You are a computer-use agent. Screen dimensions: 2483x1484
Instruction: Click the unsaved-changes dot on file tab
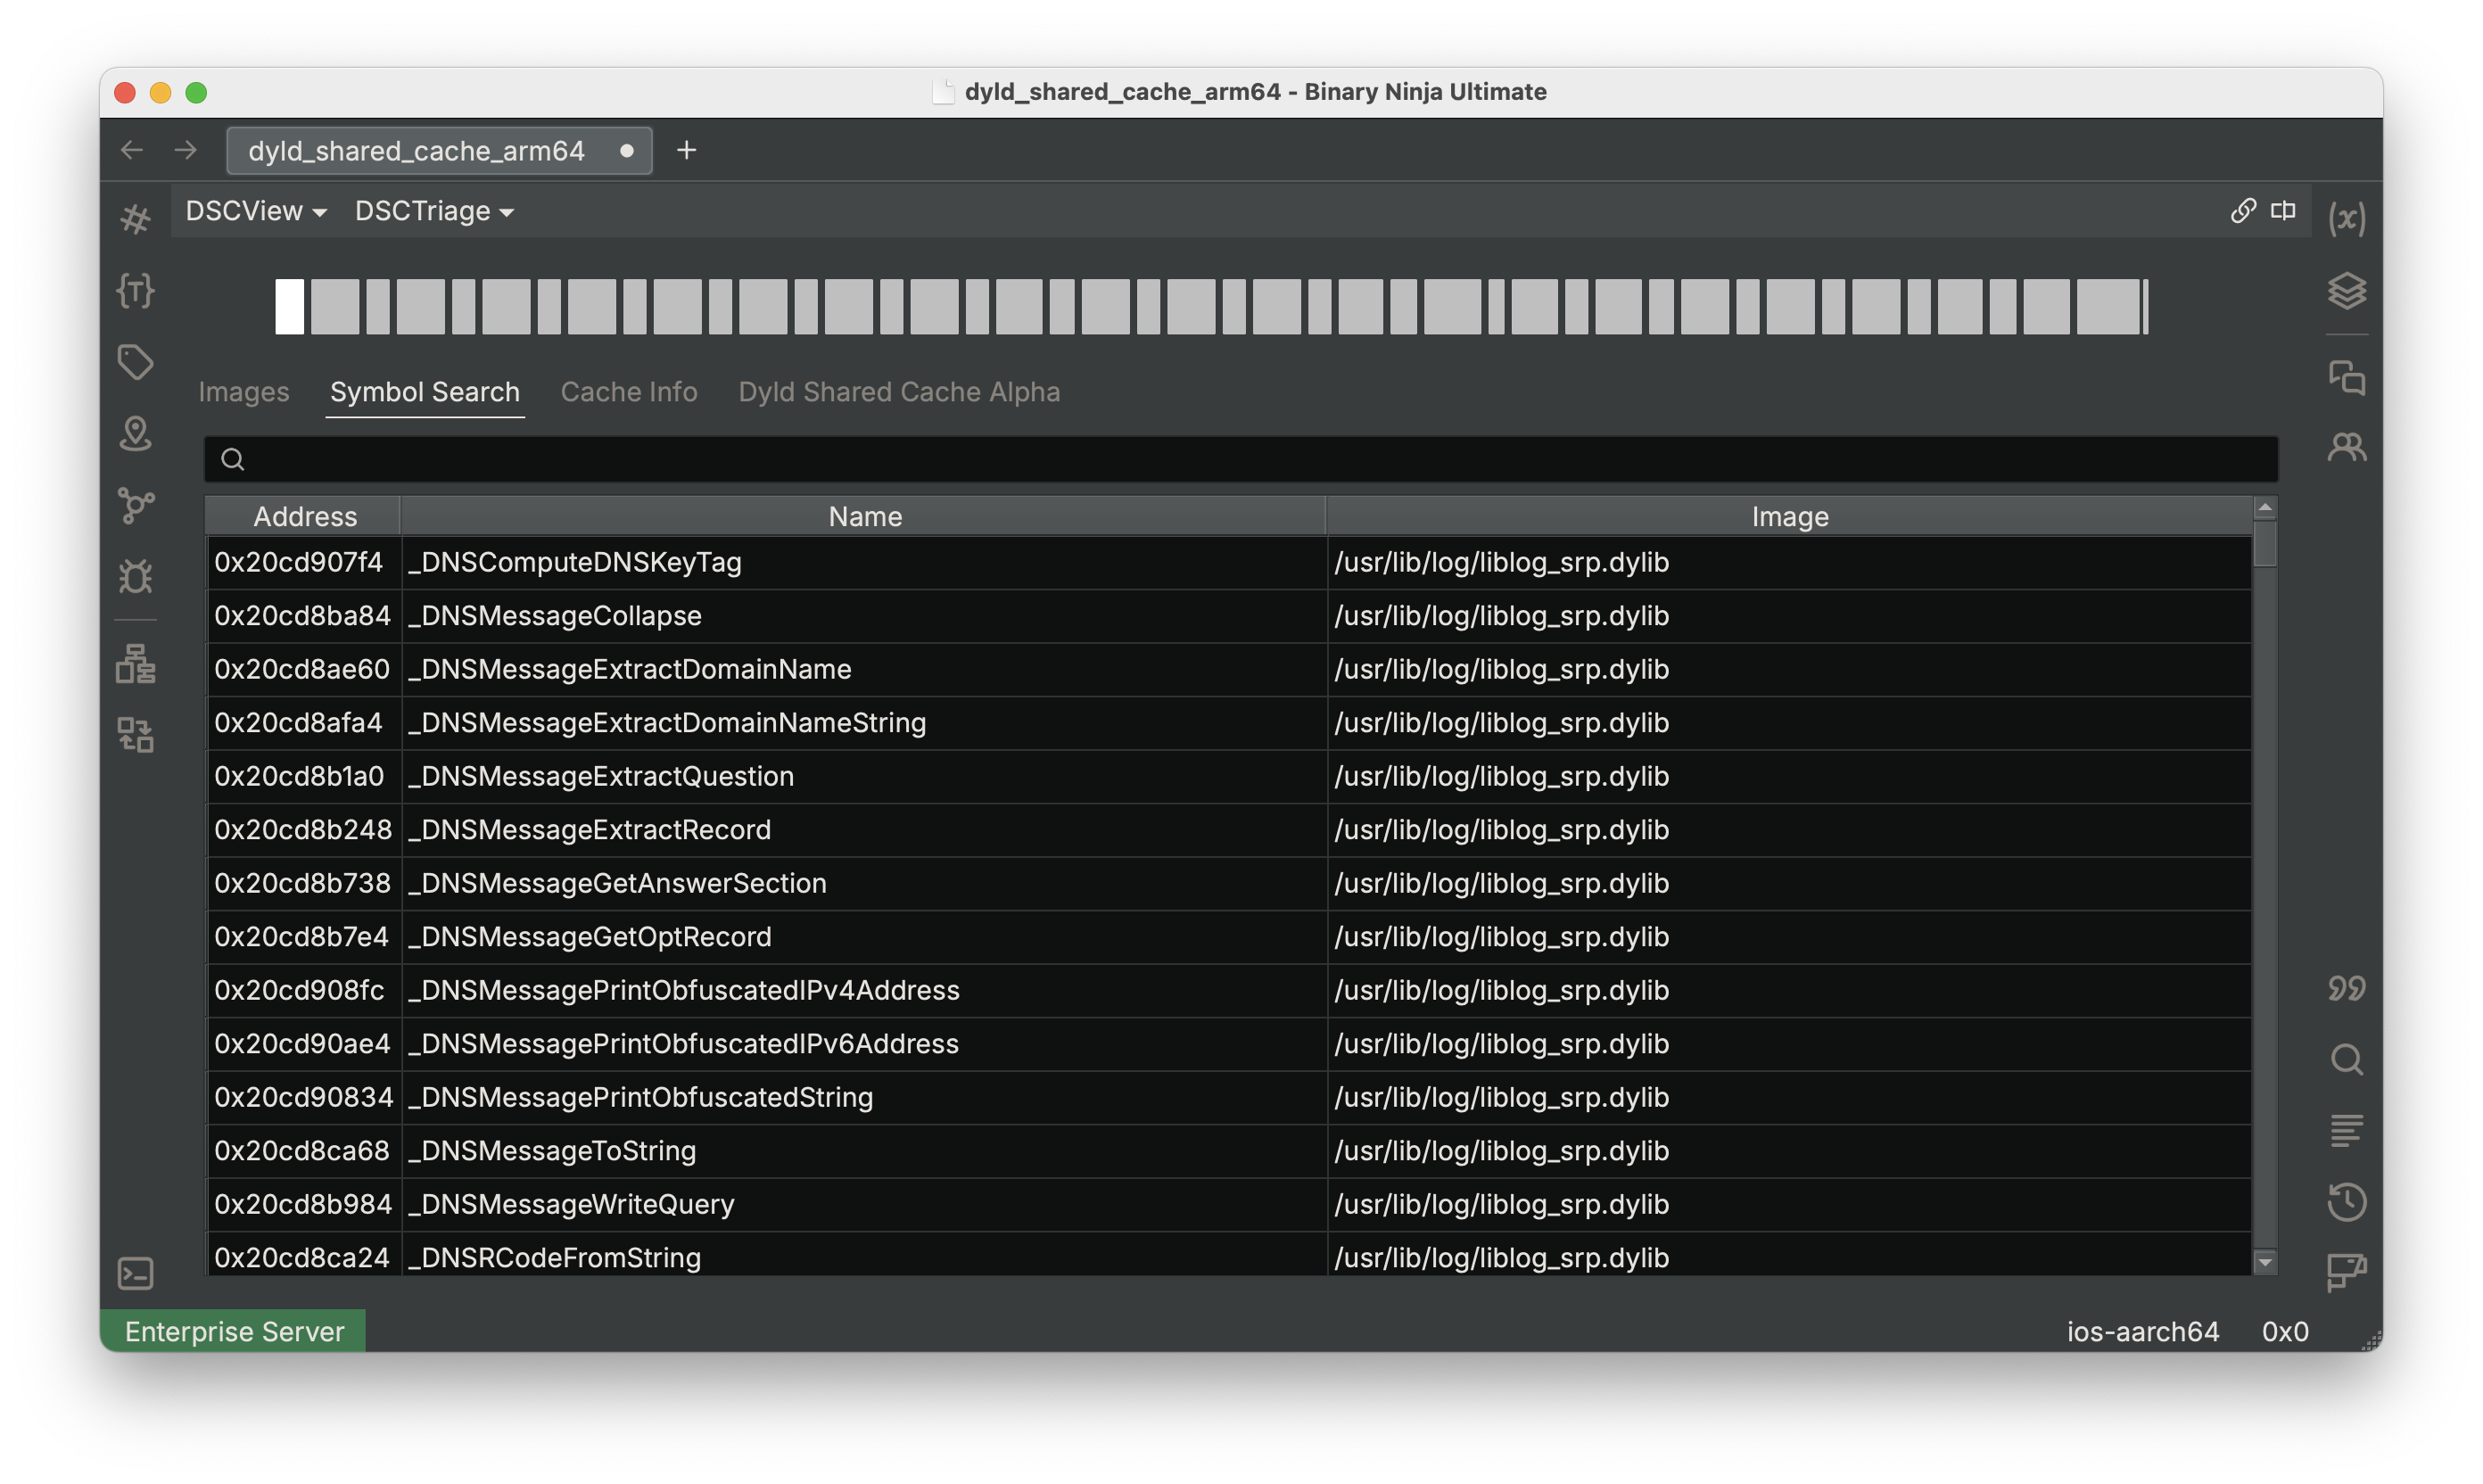(626, 151)
